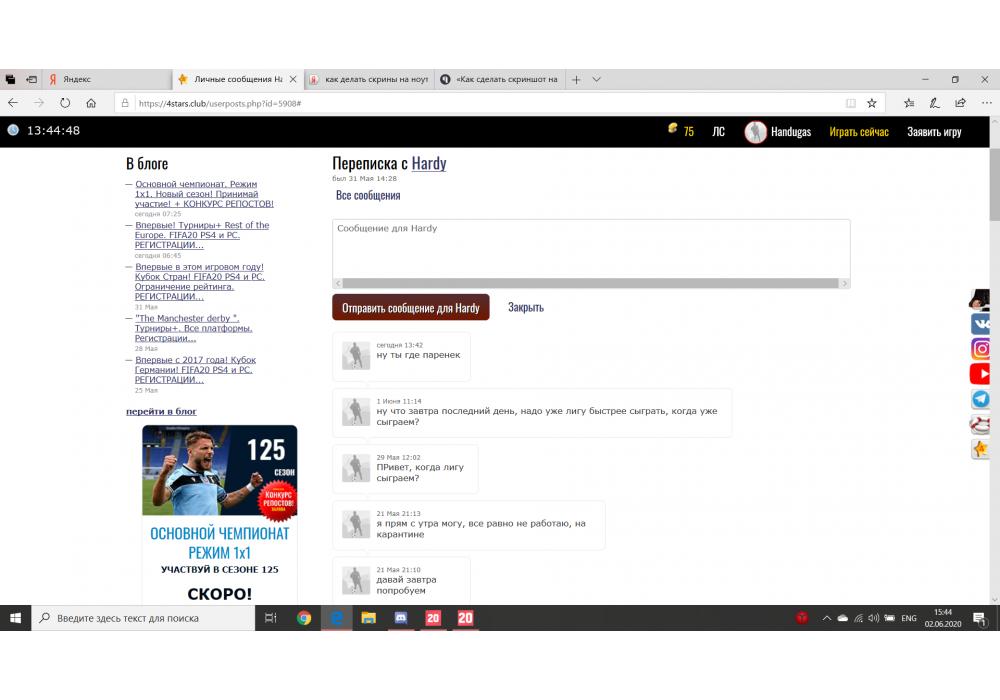Click the Handugas profile avatar
This screenshot has width=1000, height=700.
tap(755, 132)
